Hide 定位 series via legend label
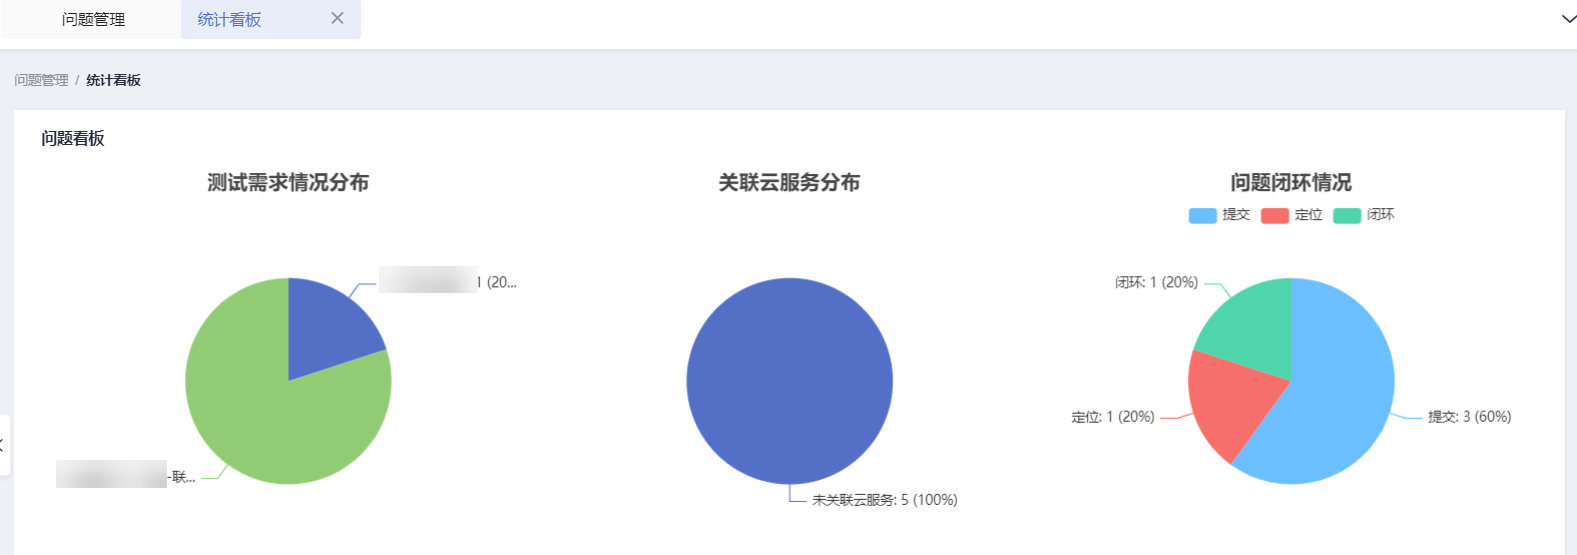1577x555 pixels. pyautogui.click(x=1308, y=215)
